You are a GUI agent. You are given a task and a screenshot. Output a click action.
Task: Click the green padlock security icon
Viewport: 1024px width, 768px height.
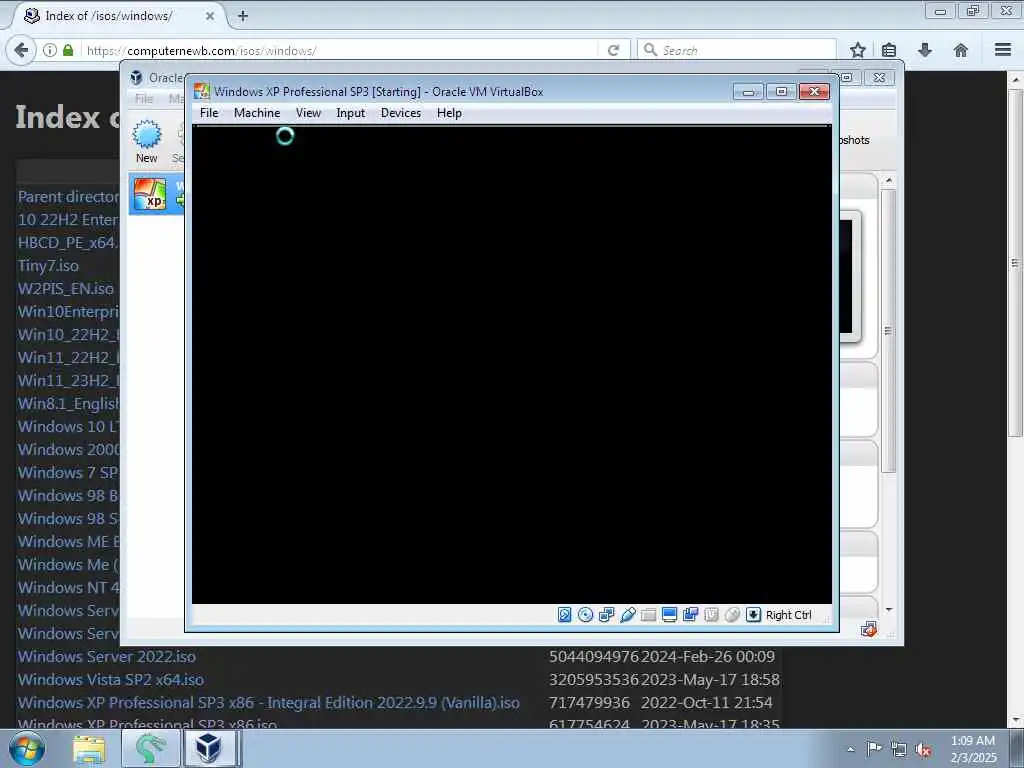point(68,50)
